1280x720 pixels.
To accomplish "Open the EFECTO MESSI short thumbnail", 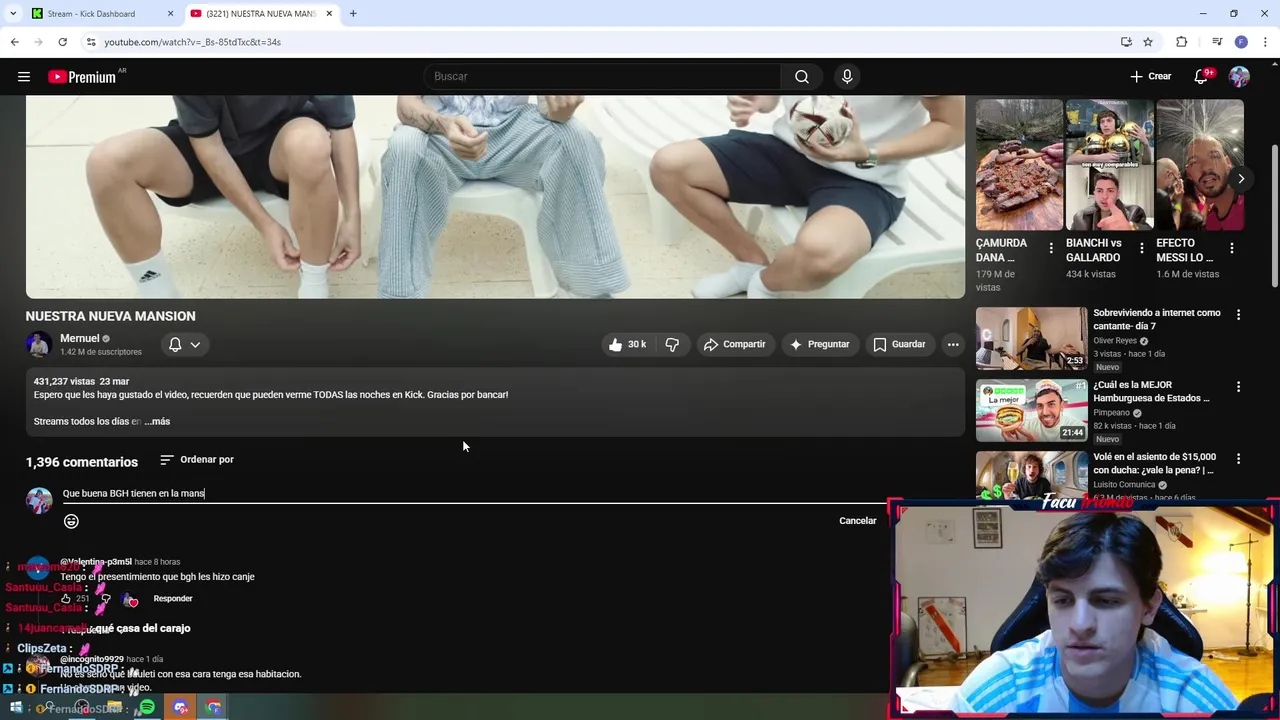I will [x=1199, y=165].
